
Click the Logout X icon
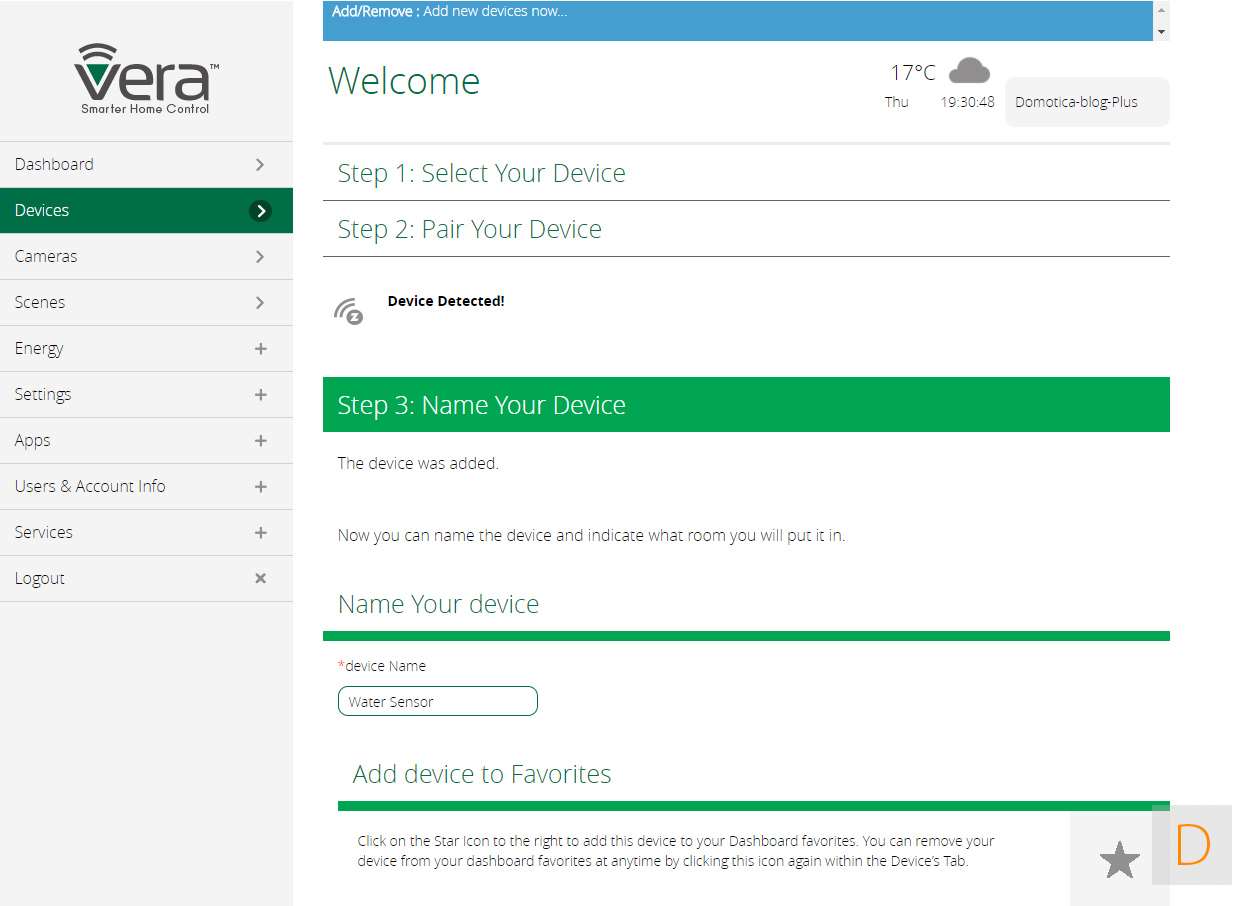pos(260,578)
